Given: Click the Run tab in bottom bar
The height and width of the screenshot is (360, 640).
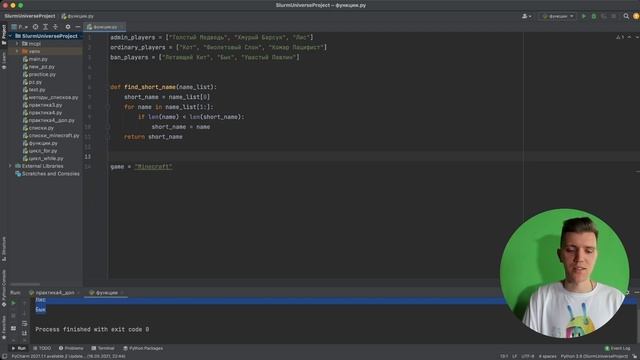Looking at the screenshot, I should point(19,348).
